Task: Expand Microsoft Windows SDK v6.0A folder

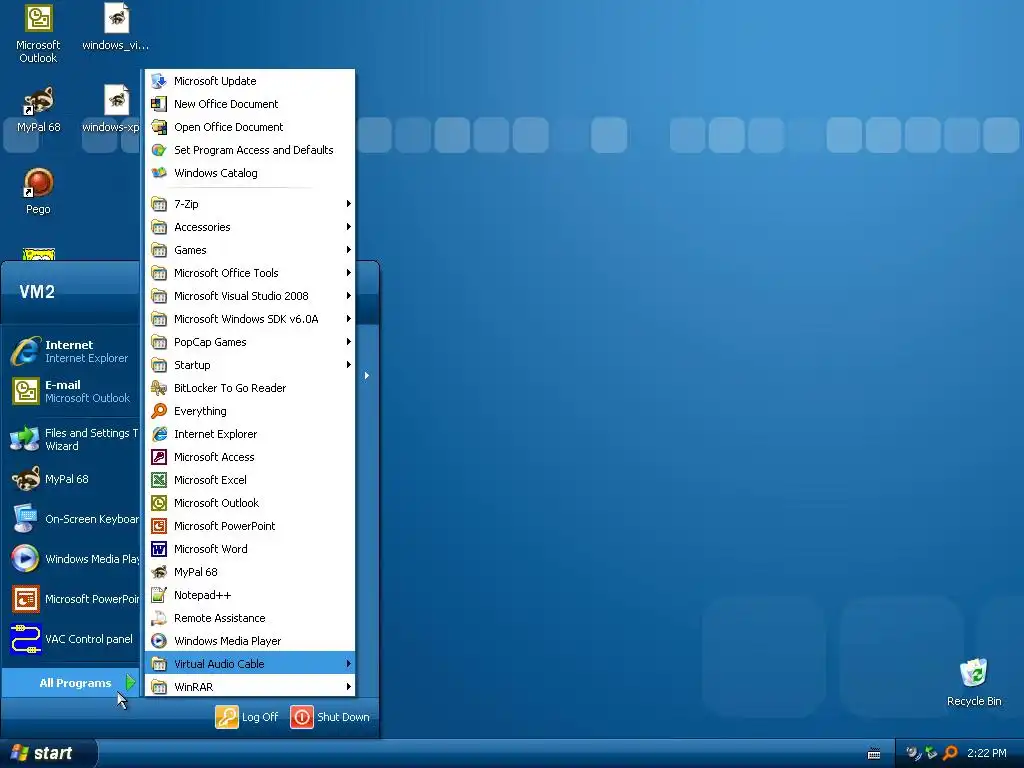Action: pos(249,319)
